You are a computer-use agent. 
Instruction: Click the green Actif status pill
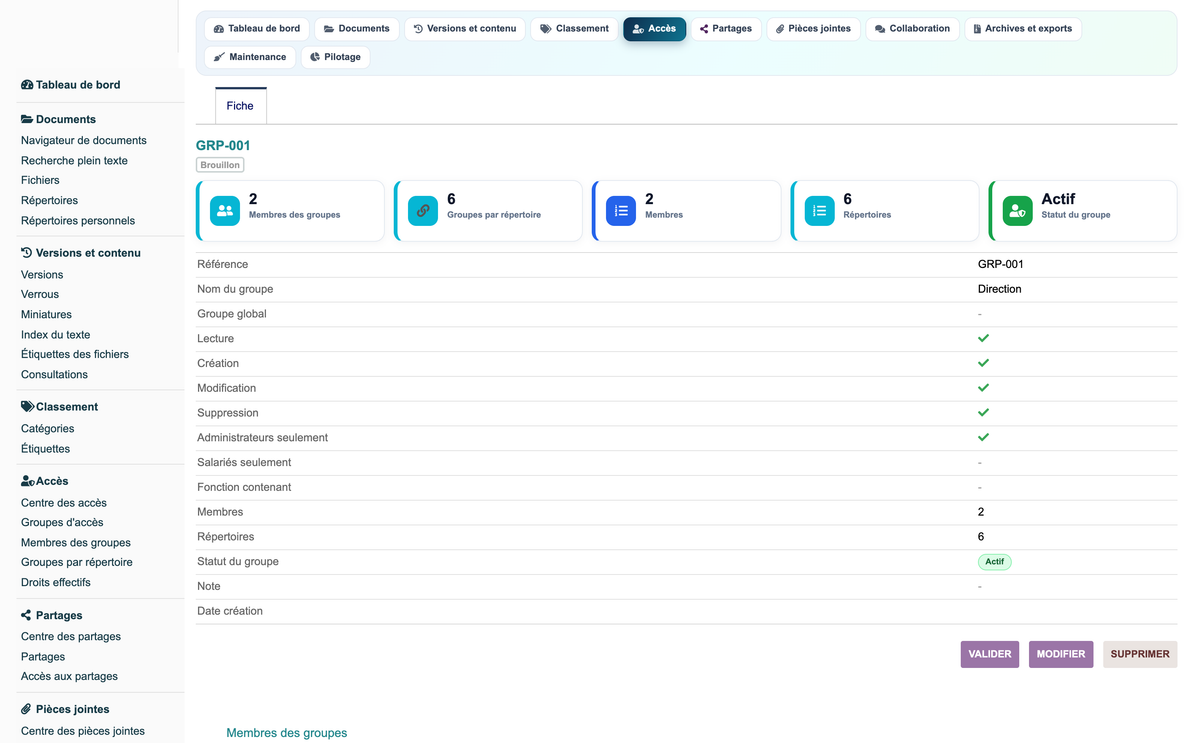tap(995, 562)
